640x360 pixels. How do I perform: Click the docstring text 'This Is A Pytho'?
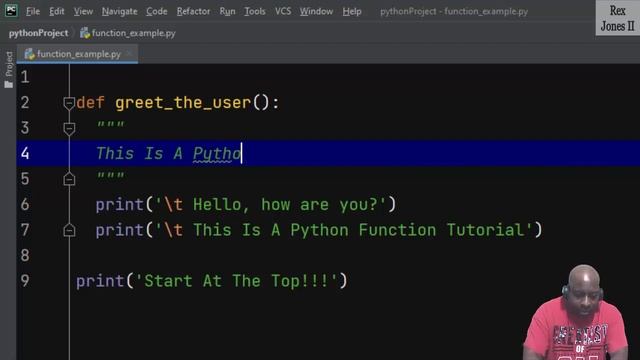[x=169, y=153]
